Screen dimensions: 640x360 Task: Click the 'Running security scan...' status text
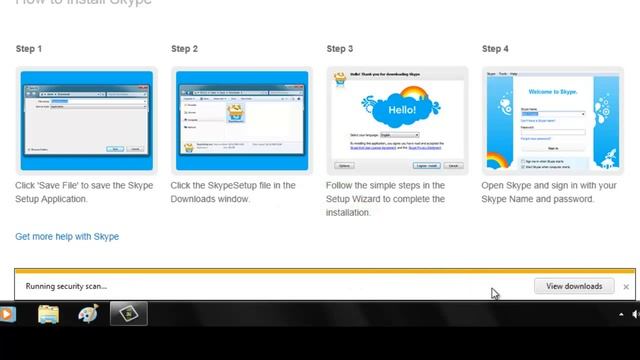(66, 286)
